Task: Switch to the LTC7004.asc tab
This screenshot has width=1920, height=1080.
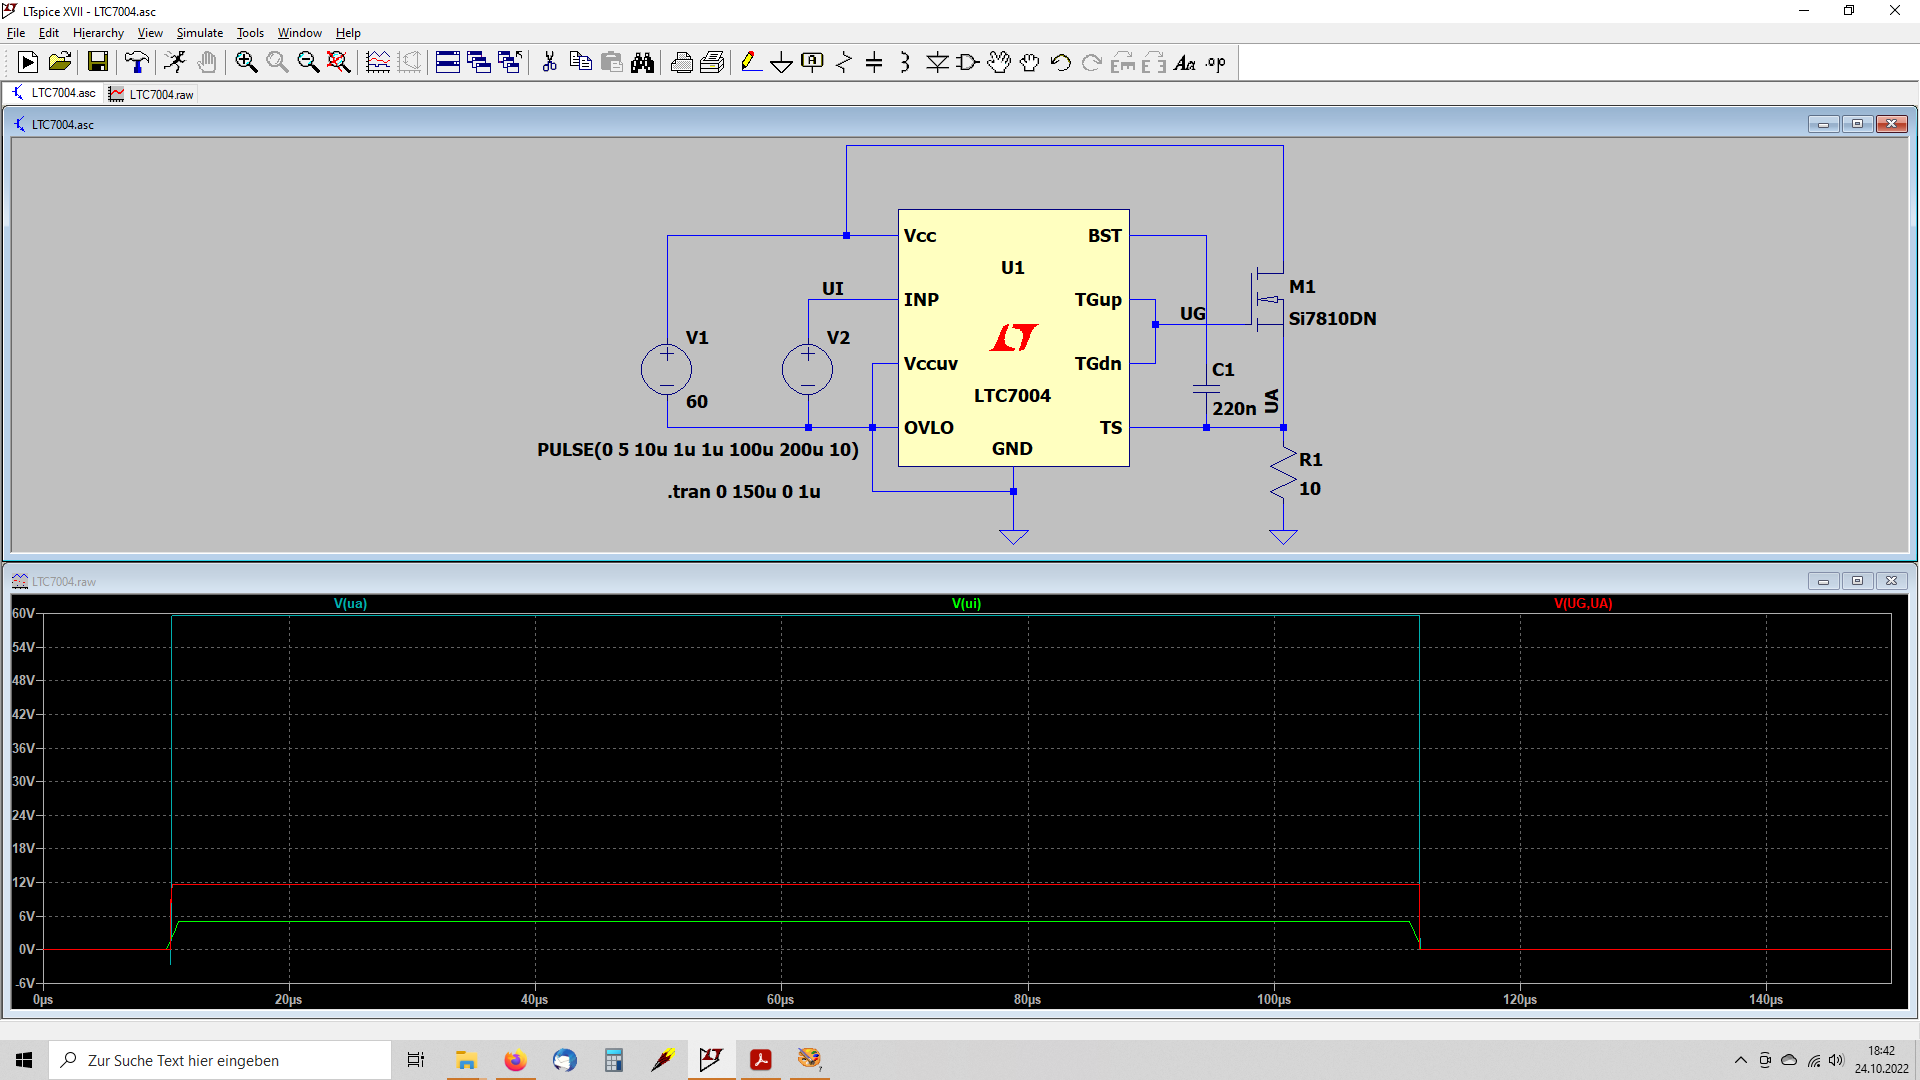Action: coord(54,93)
